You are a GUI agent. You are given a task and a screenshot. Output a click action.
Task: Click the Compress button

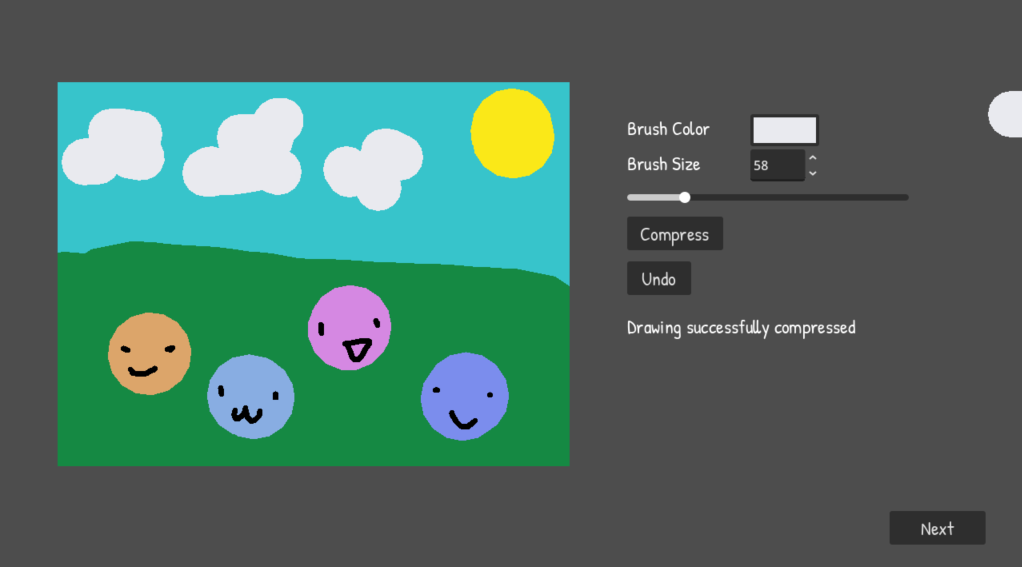675,234
